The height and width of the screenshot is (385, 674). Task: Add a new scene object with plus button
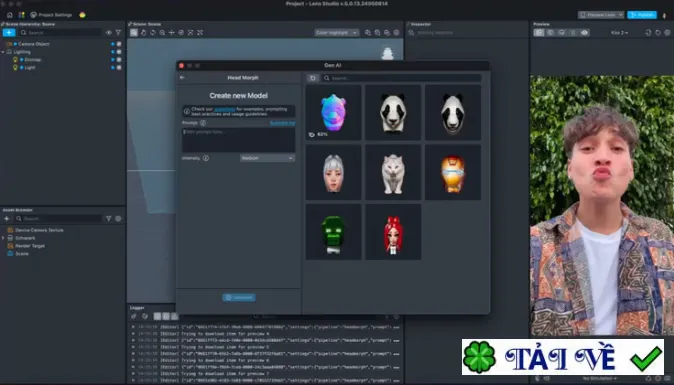point(9,33)
